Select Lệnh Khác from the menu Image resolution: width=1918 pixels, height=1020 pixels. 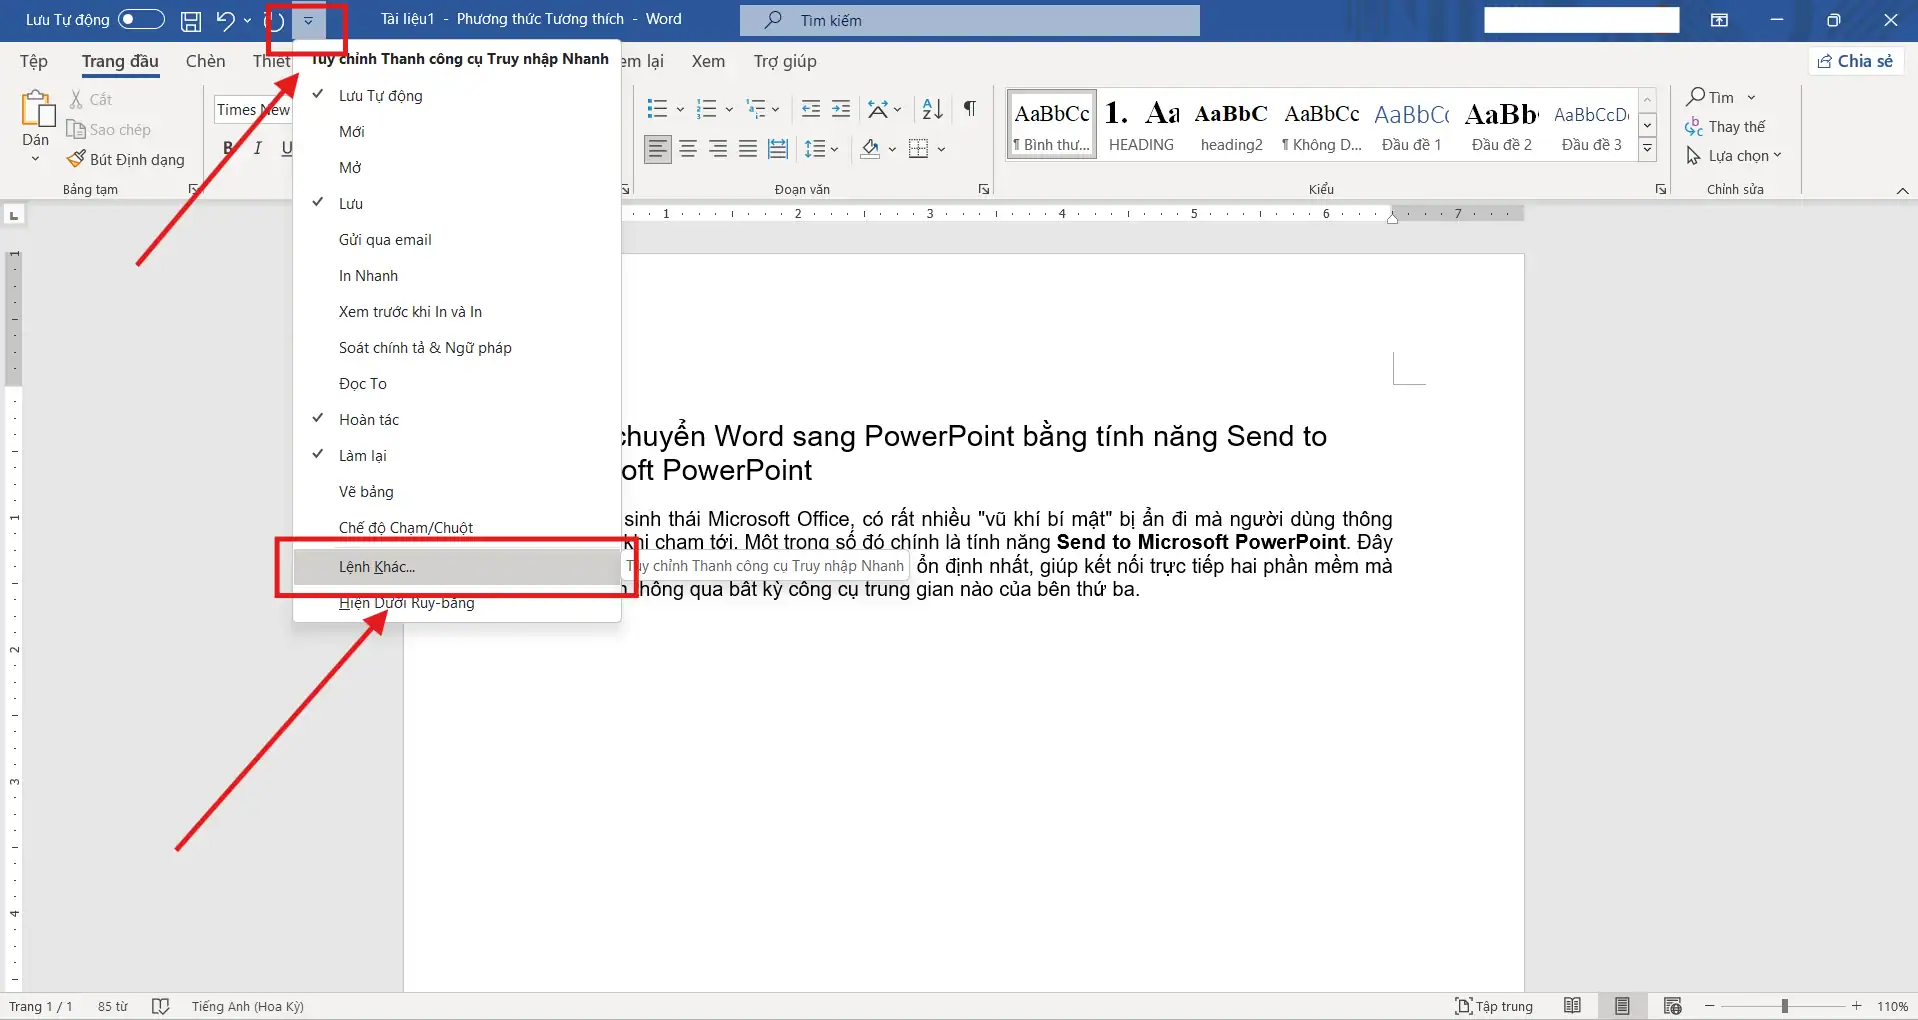pos(376,566)
